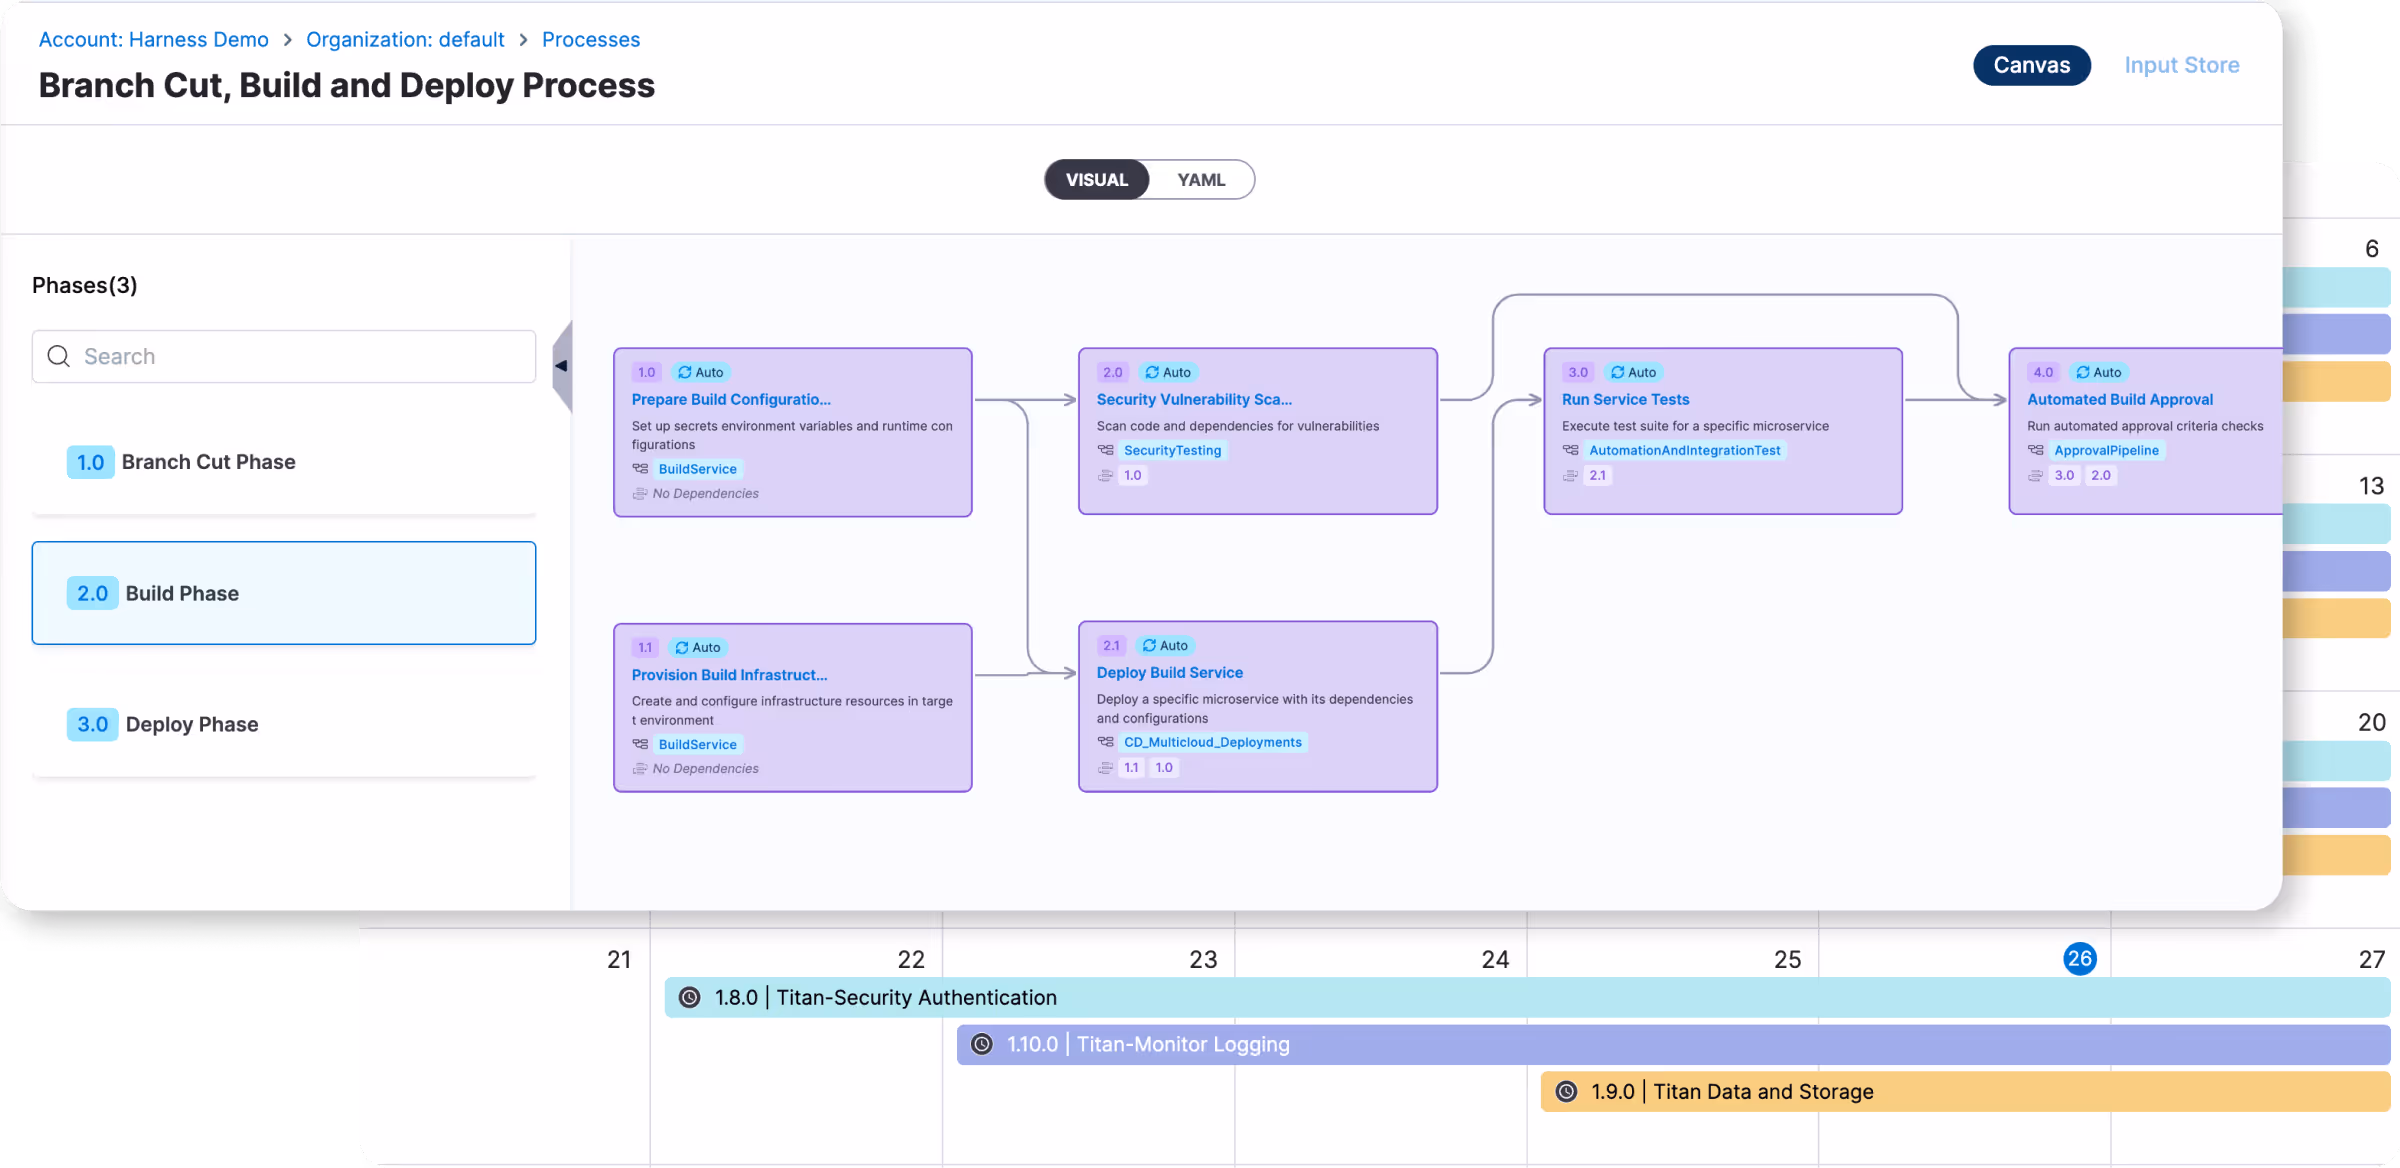Image resolution: width=2400 pixels, height=1168 pixels.
Task: Open the Processes breadcrumb link
Action: (x=590, y=40)
